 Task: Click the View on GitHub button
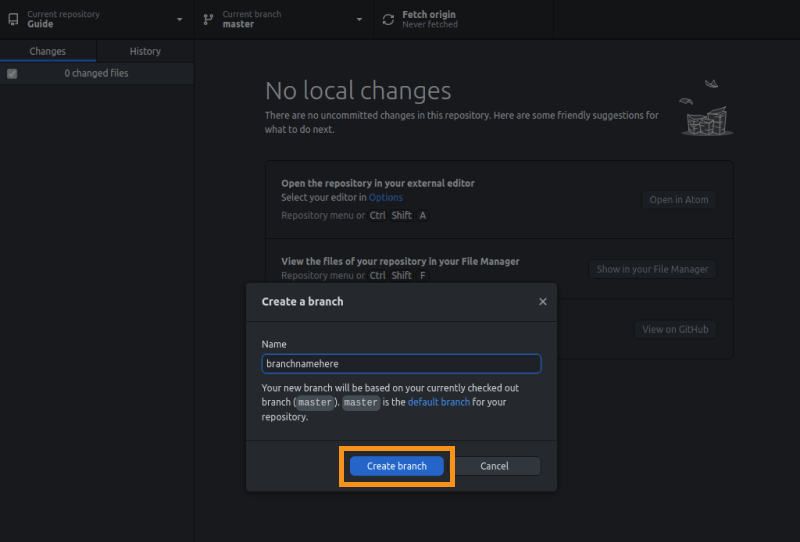pyautogui.click(x=675, y=329)
